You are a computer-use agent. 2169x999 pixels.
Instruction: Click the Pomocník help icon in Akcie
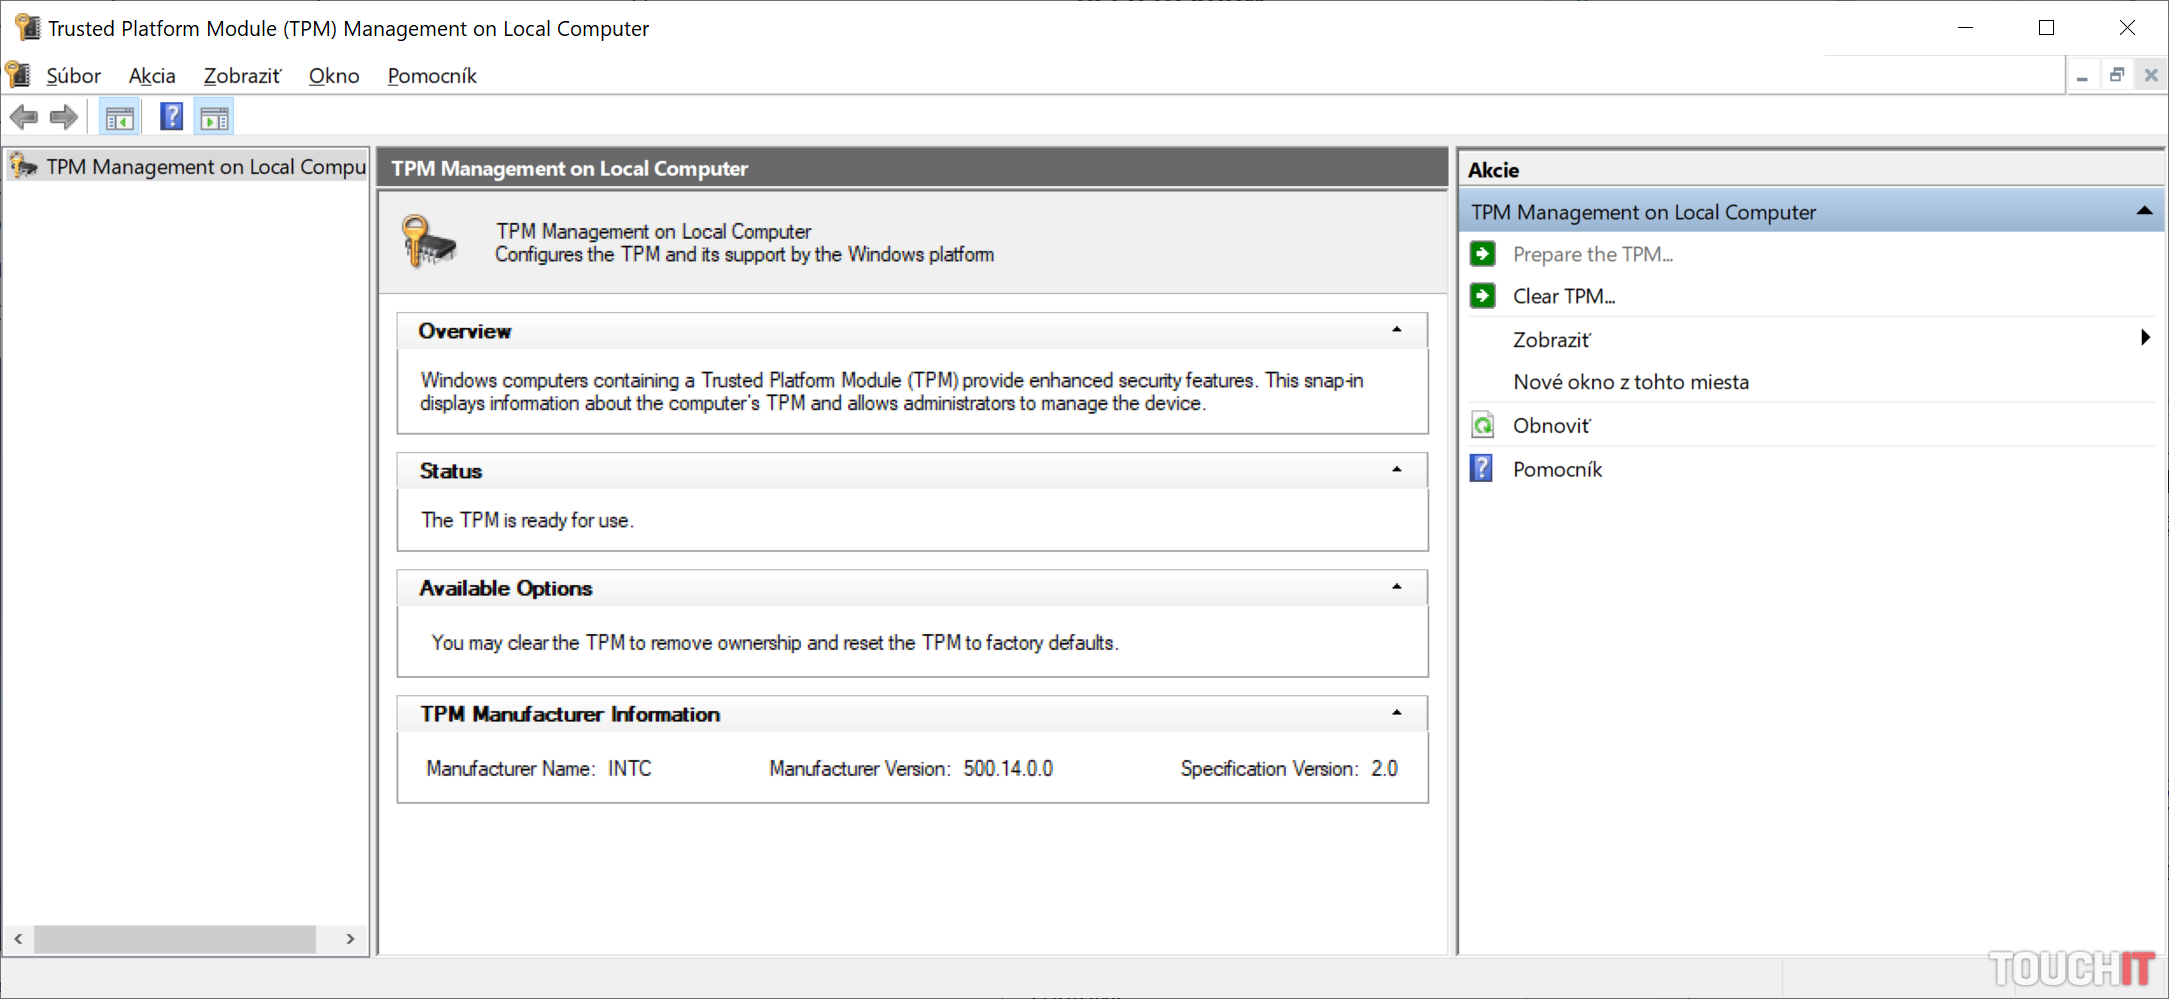click(1482, 469)
